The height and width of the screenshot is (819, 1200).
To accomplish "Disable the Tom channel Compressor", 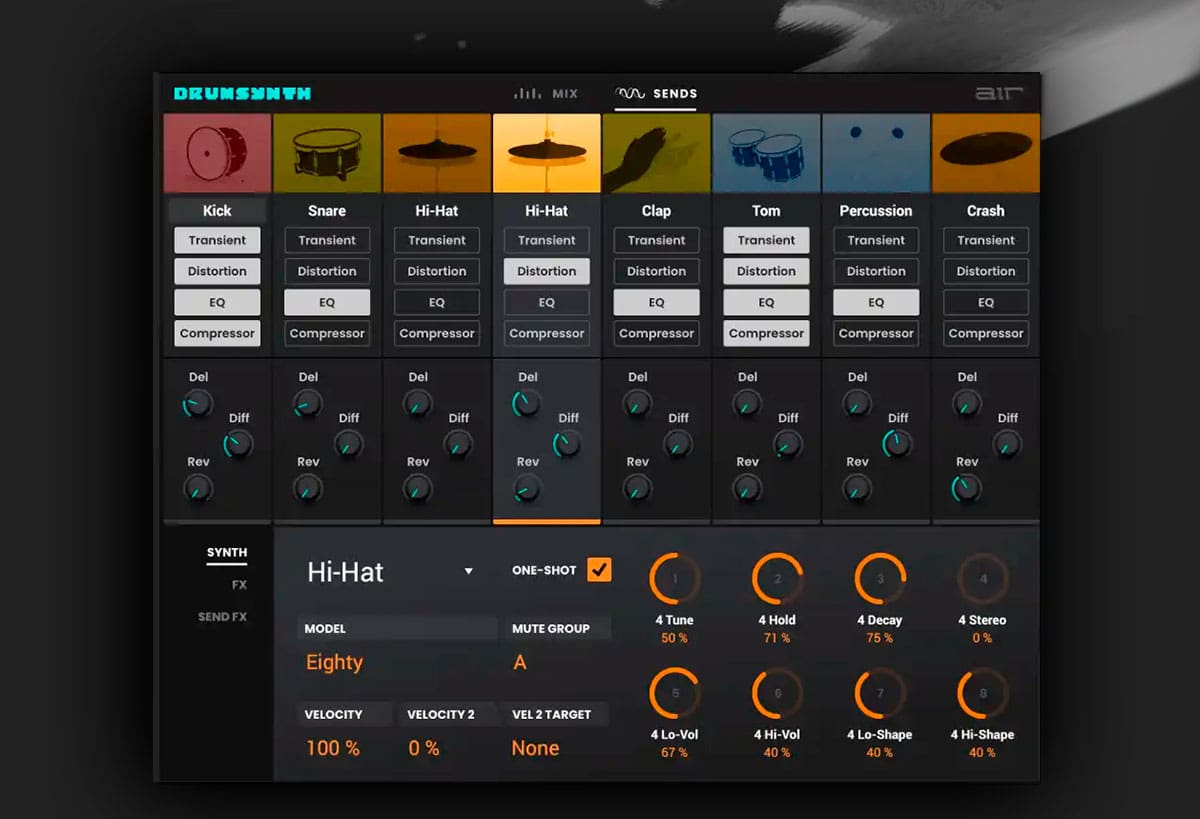I will pyautogui.click(x=767, y=333).
